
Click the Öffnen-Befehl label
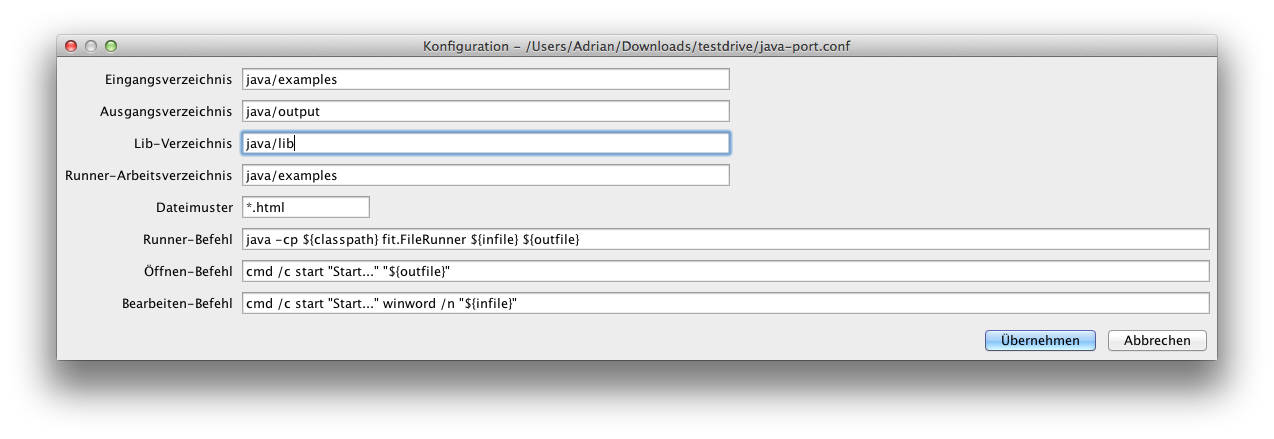pos(189,271)
